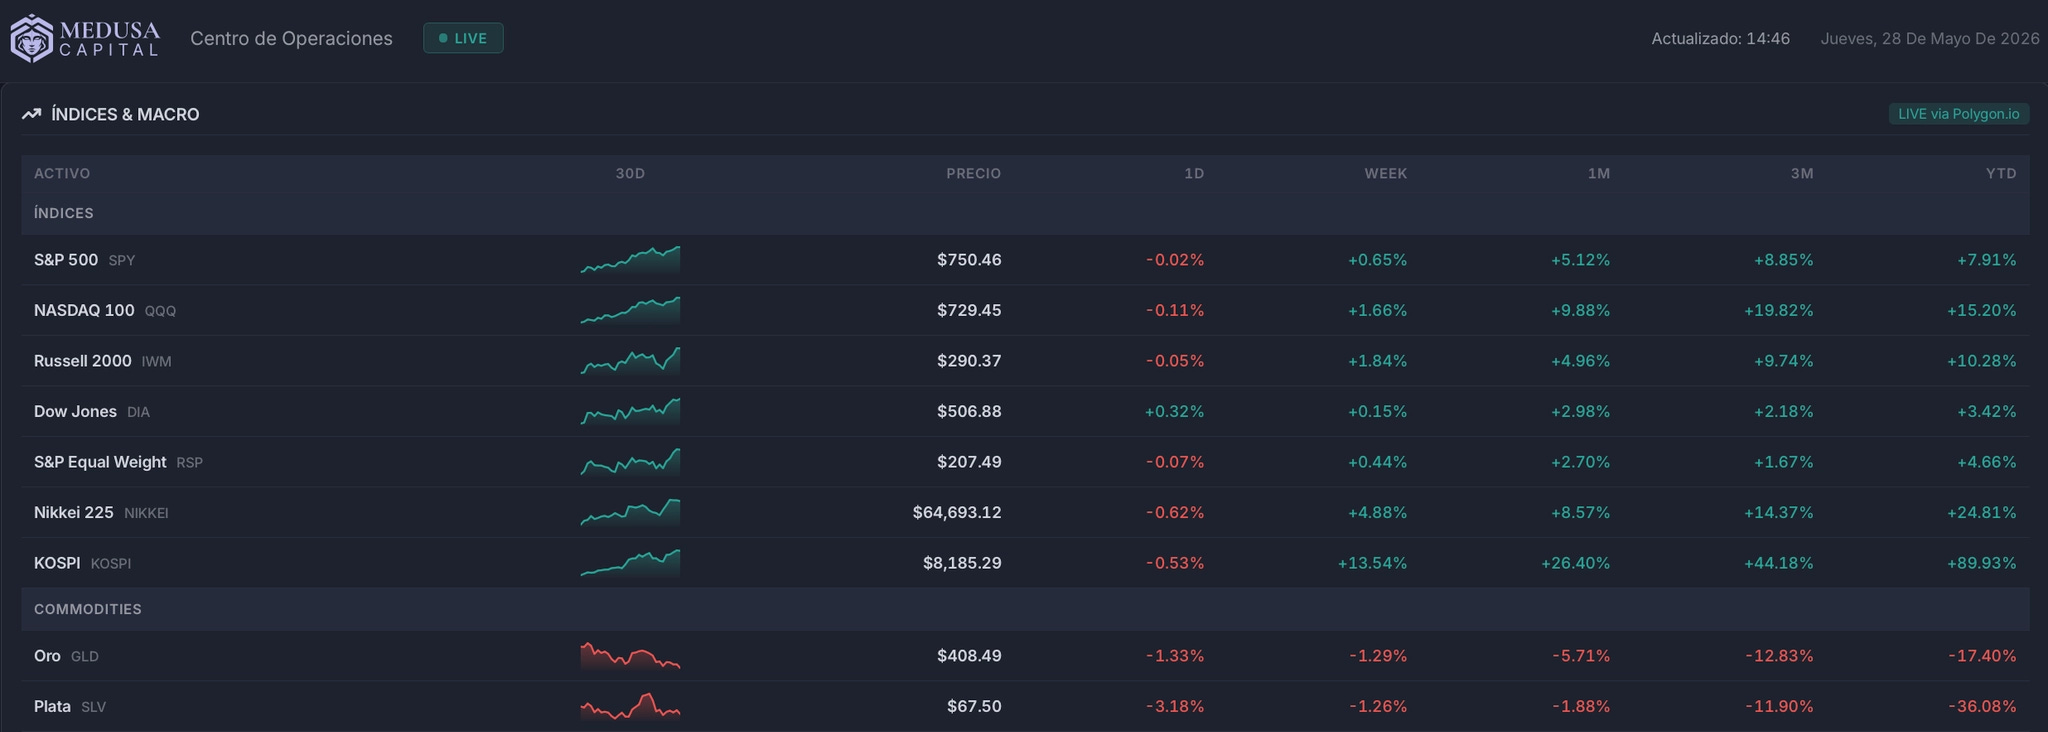The height and width of the screenshot is (732, 2048).
Task: Sort by the YTD column header
Action: pyautogui.click(x=2001, y=173)
